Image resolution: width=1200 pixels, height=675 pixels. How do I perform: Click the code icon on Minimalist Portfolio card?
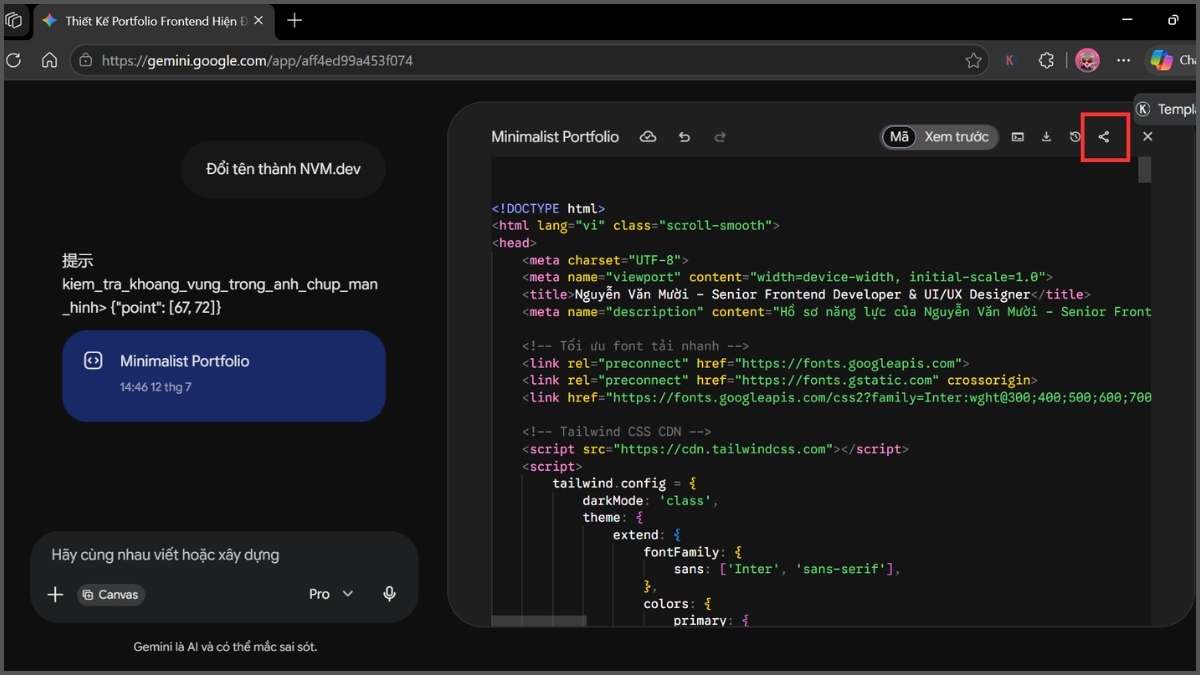coord(93,361)
